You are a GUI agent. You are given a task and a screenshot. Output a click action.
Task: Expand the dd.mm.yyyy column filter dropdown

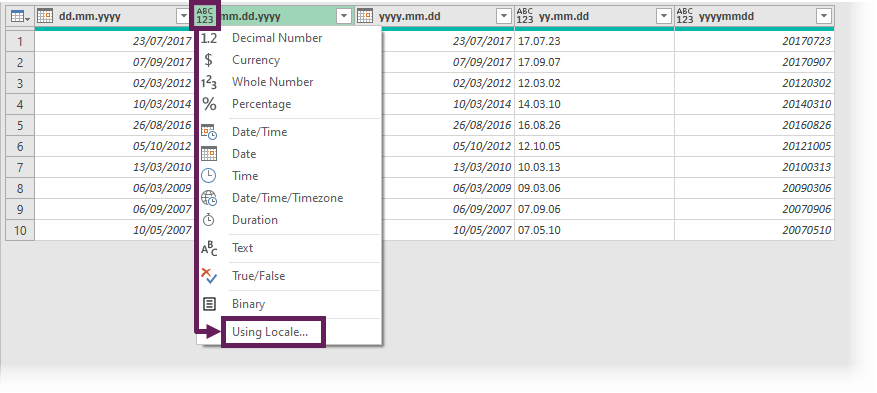(x=183, y=17)
